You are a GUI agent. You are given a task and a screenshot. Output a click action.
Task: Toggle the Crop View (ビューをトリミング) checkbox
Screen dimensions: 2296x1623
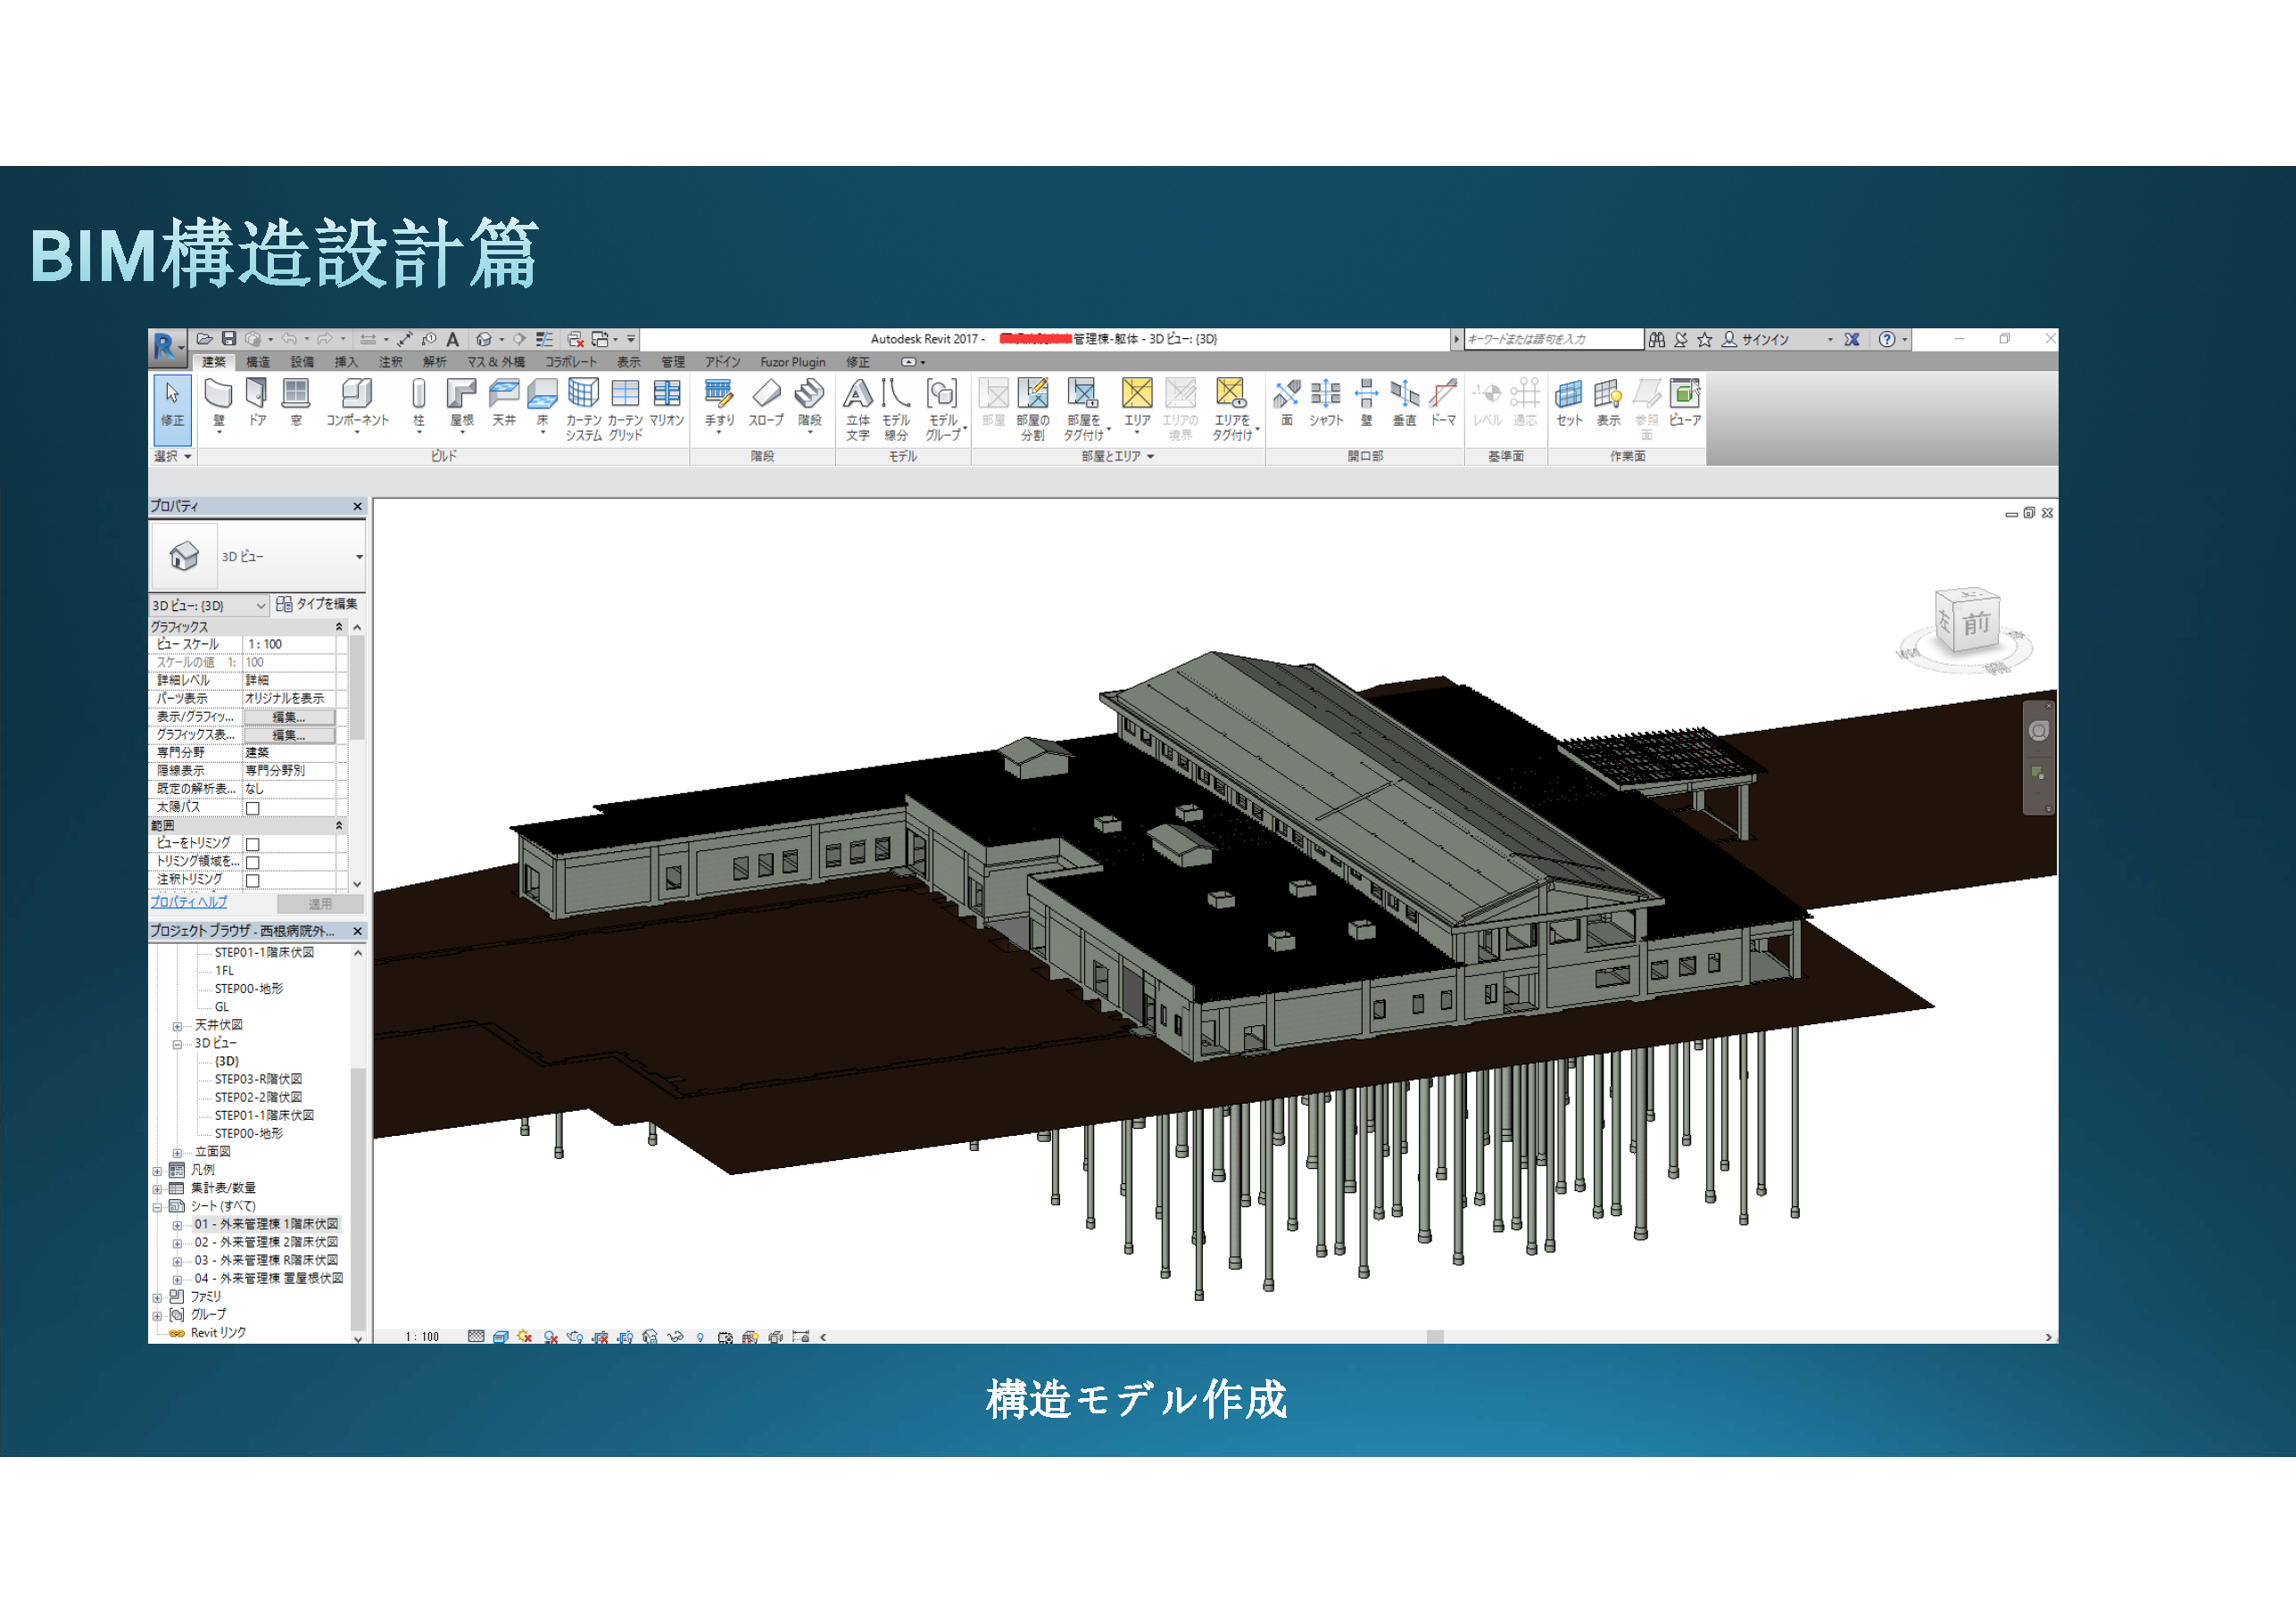click(253, 844)
